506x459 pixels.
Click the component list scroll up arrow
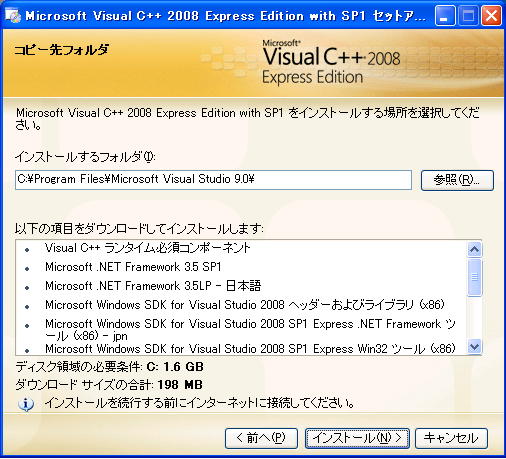(474, 249)
